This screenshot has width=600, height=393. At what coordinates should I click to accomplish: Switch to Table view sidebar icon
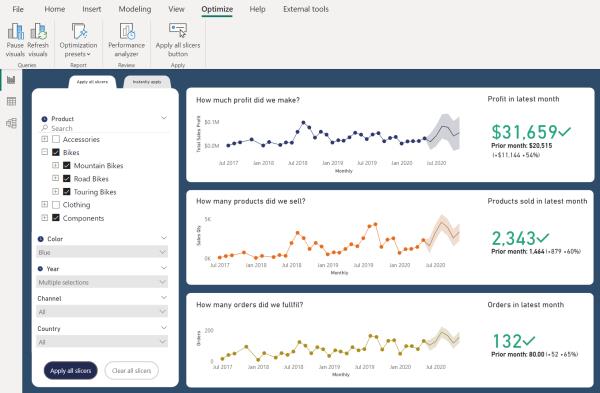pos(11,101)
